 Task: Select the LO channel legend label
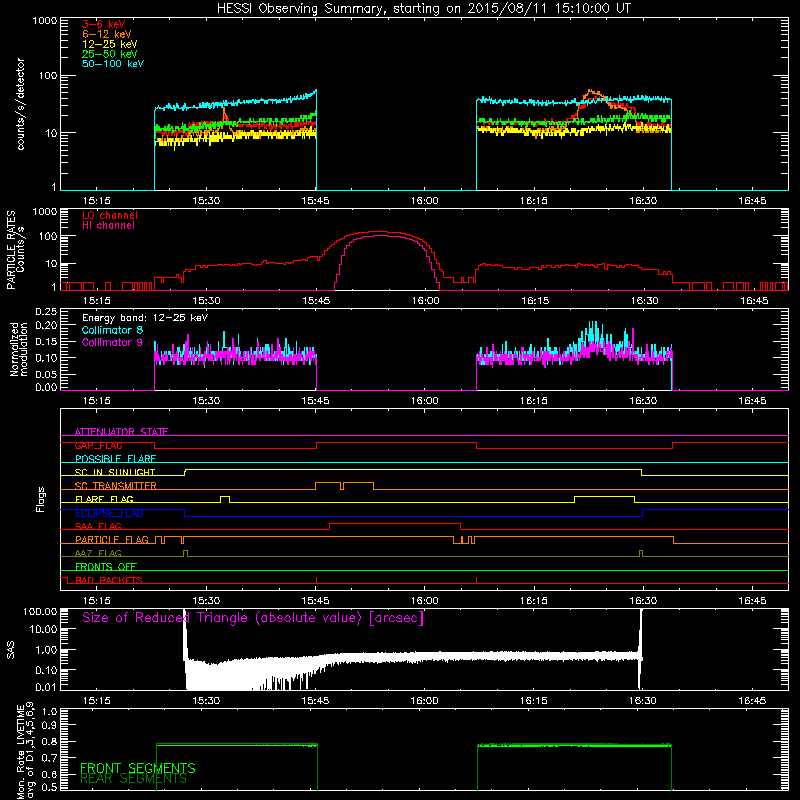tap(110, 215)
